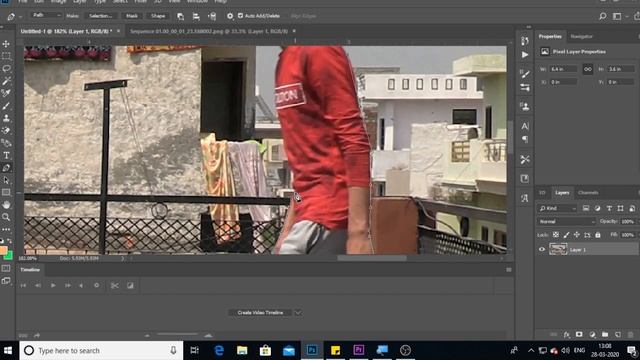Select the Eyedropper tool
This screenshot has height=360, width=640.
pyautogui.click(x=6, y=93)
